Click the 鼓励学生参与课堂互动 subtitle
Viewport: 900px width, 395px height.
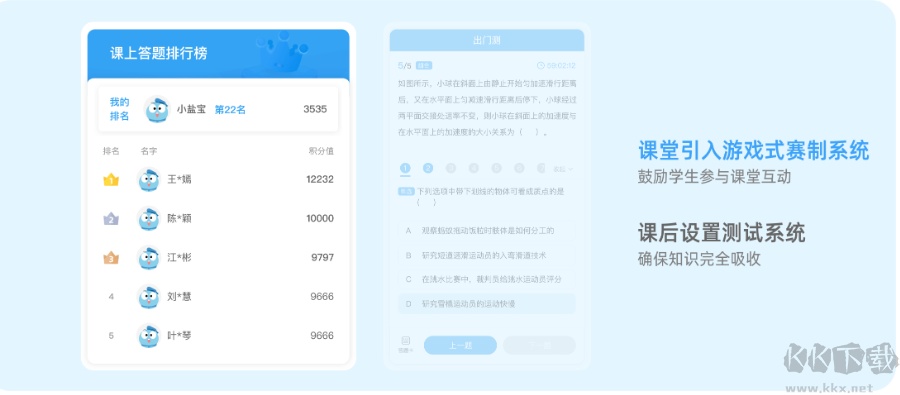pos(715,177)
